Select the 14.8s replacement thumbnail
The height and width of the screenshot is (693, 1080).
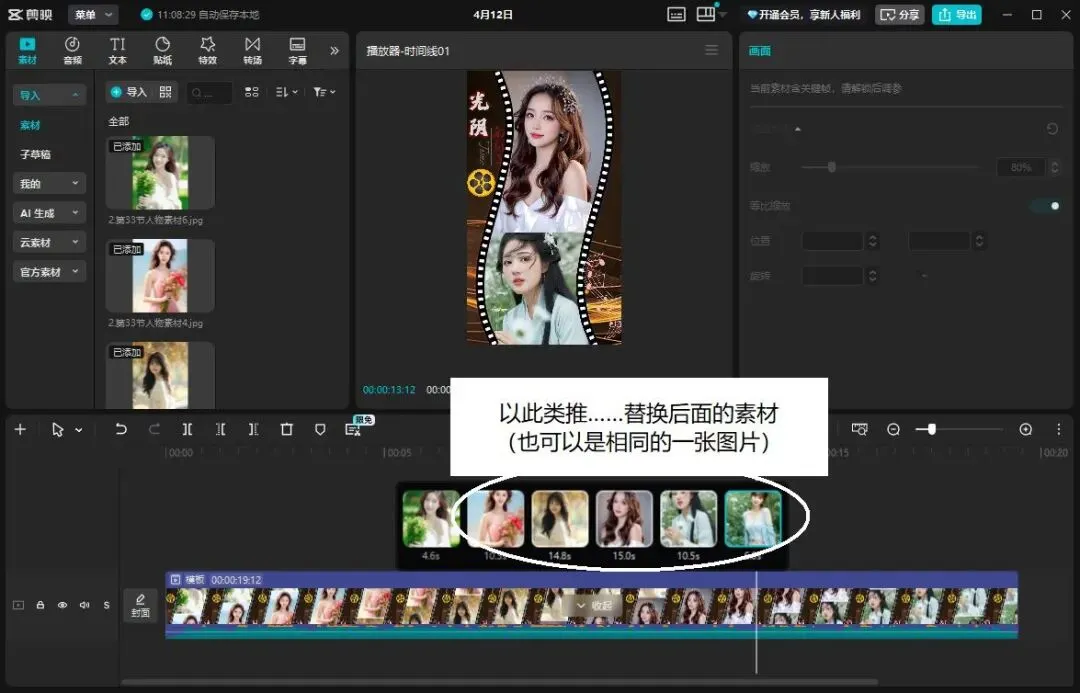tap(560, 519)
